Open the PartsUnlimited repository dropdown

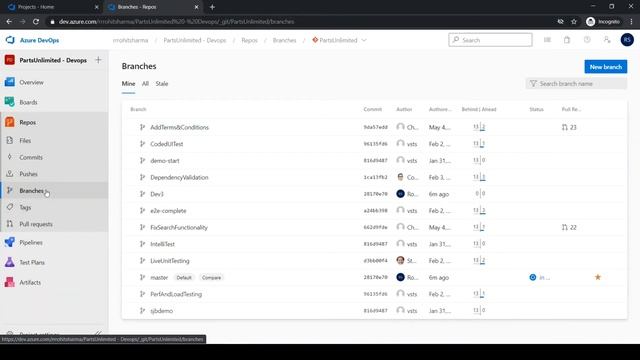click(339, 40)
